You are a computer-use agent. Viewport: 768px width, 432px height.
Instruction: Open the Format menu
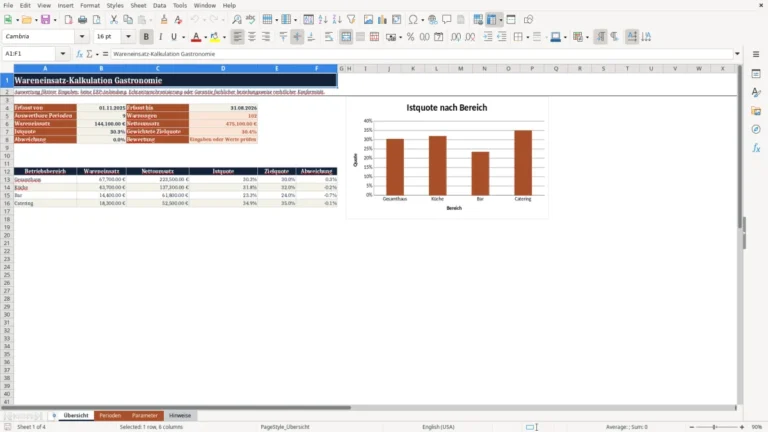tap(90, 5)
